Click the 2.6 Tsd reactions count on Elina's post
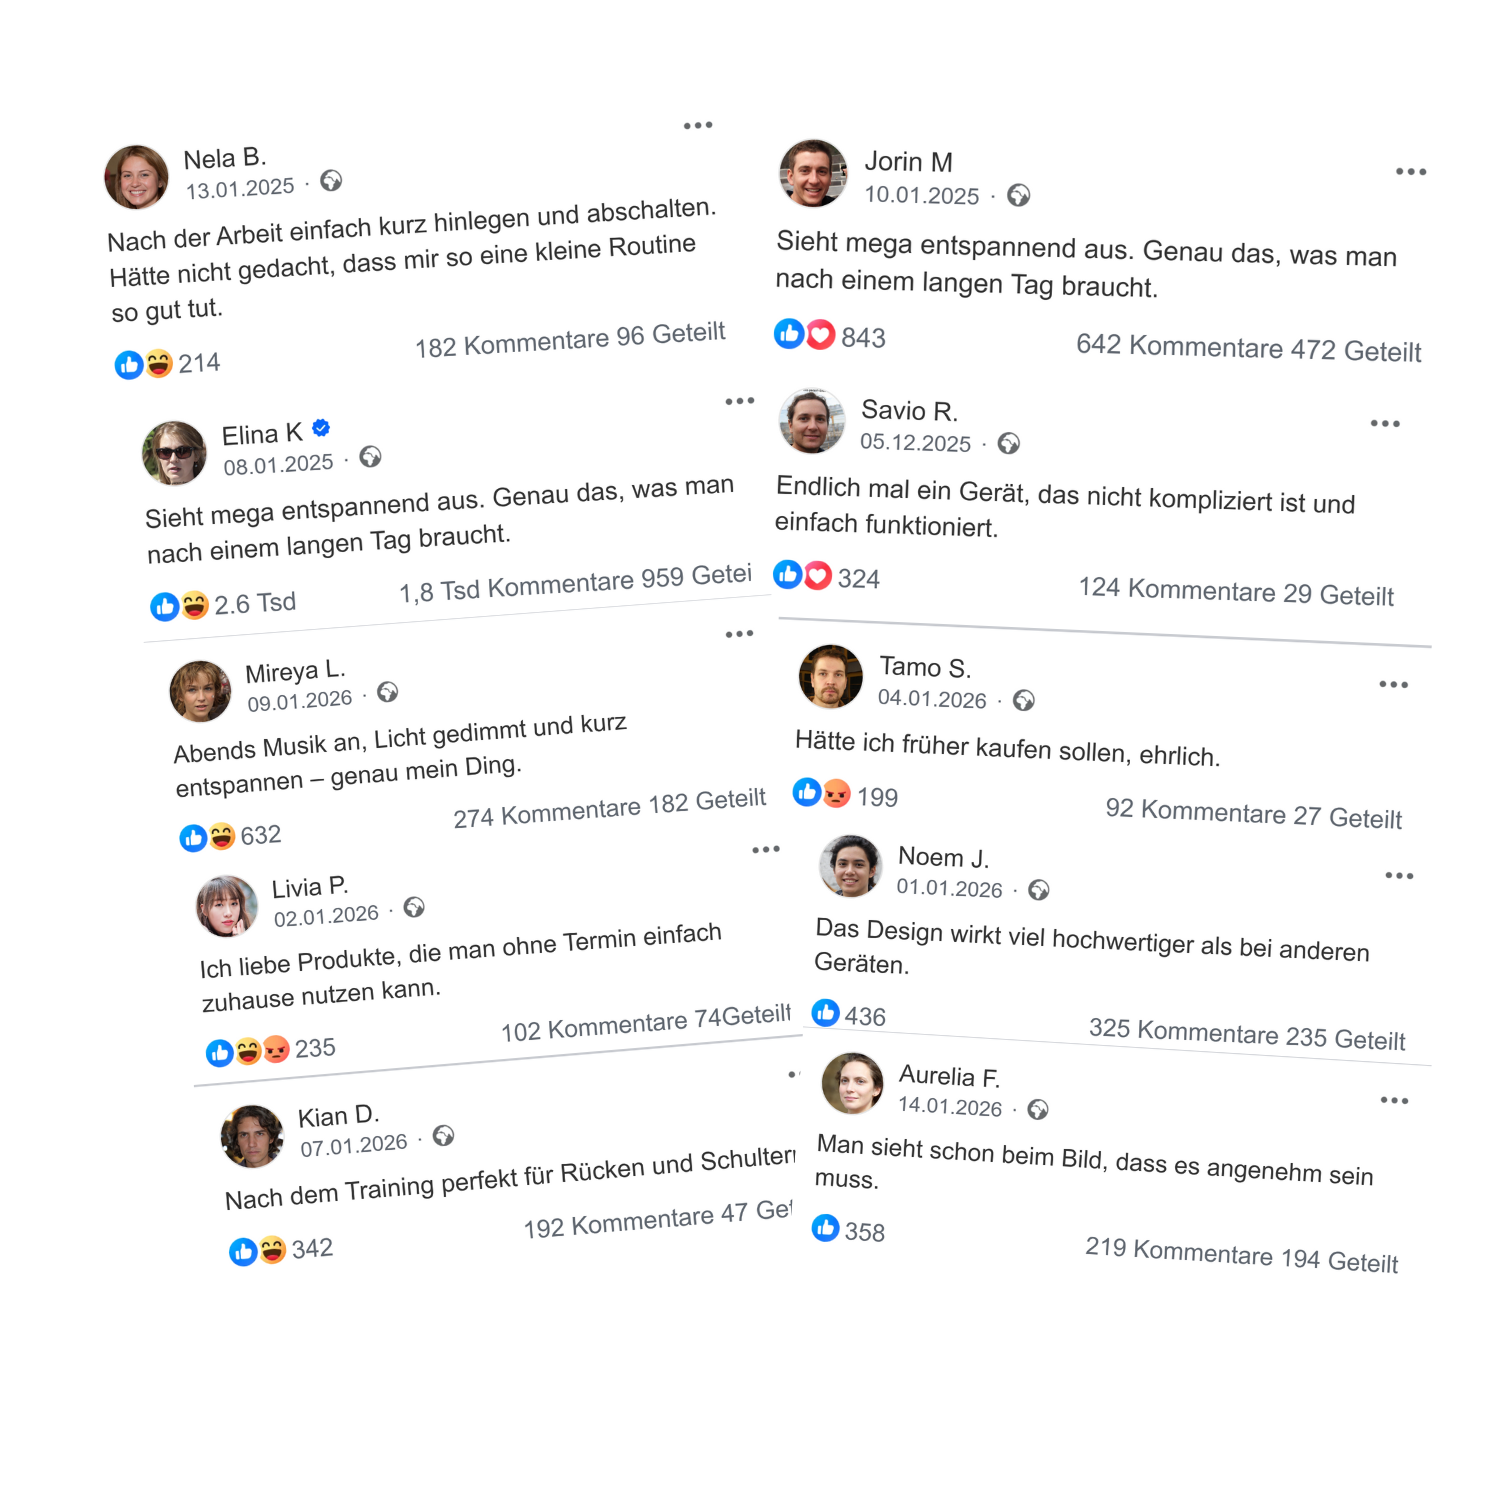 (x=255, y=604)
